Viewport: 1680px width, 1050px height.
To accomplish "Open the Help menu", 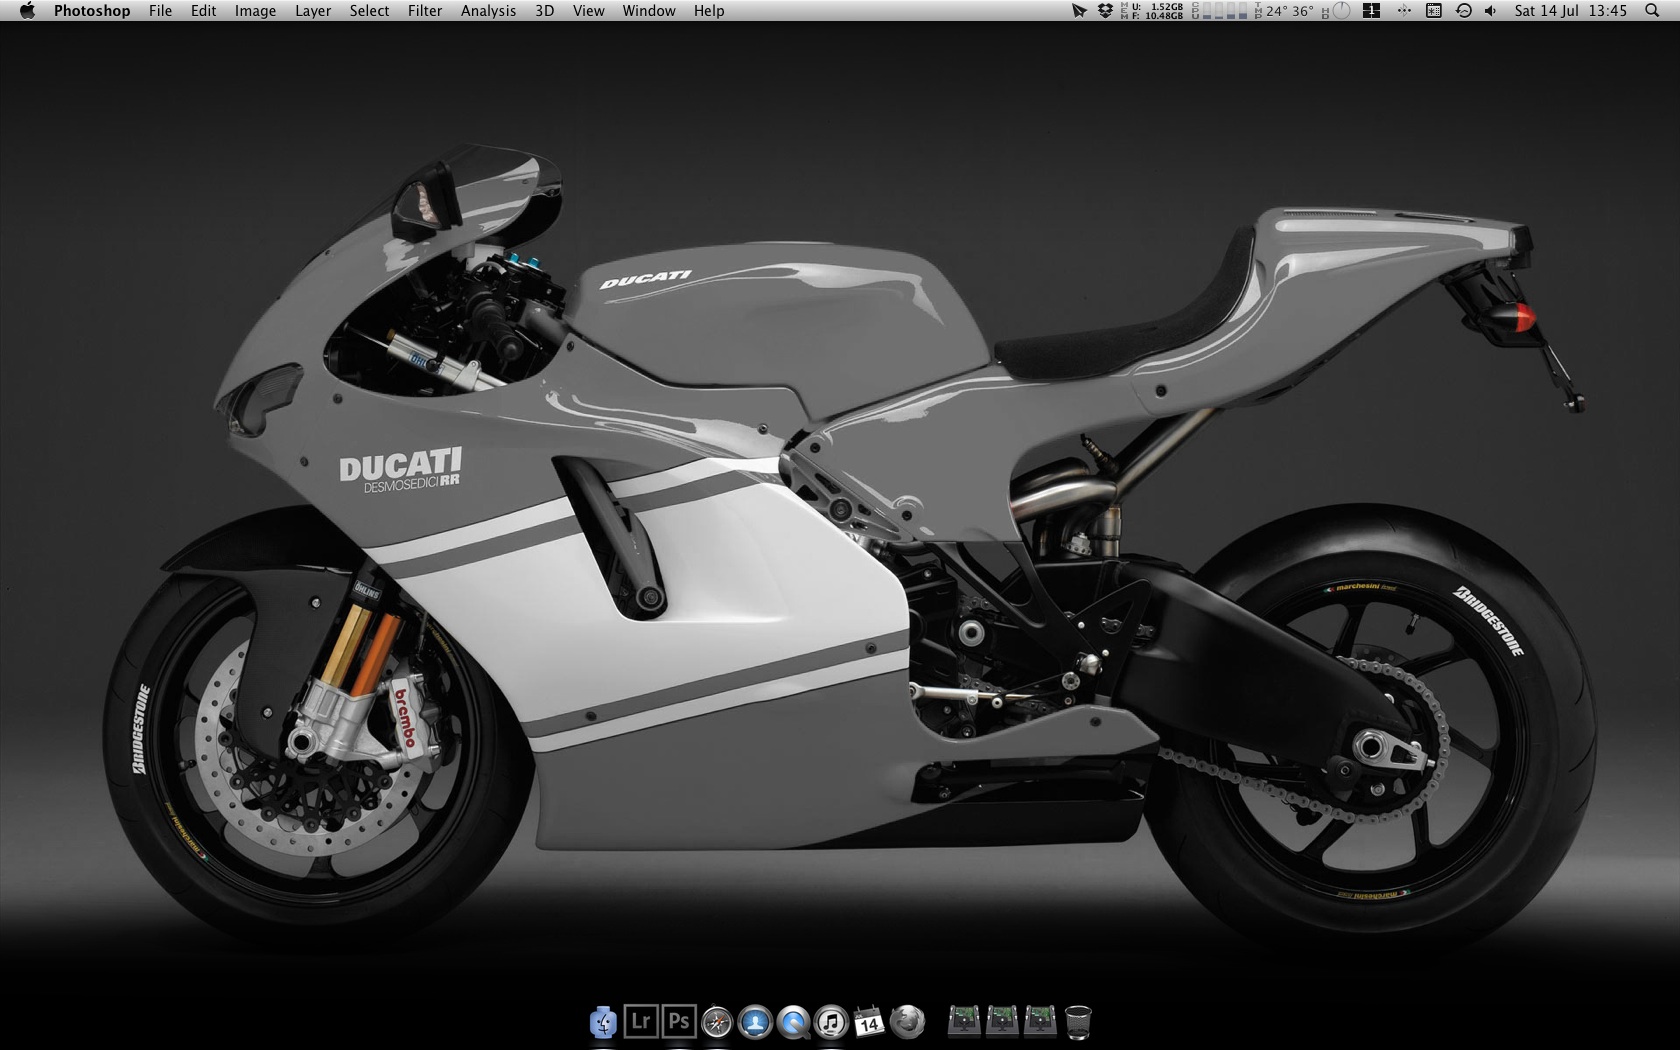I will tap(709, 11).
